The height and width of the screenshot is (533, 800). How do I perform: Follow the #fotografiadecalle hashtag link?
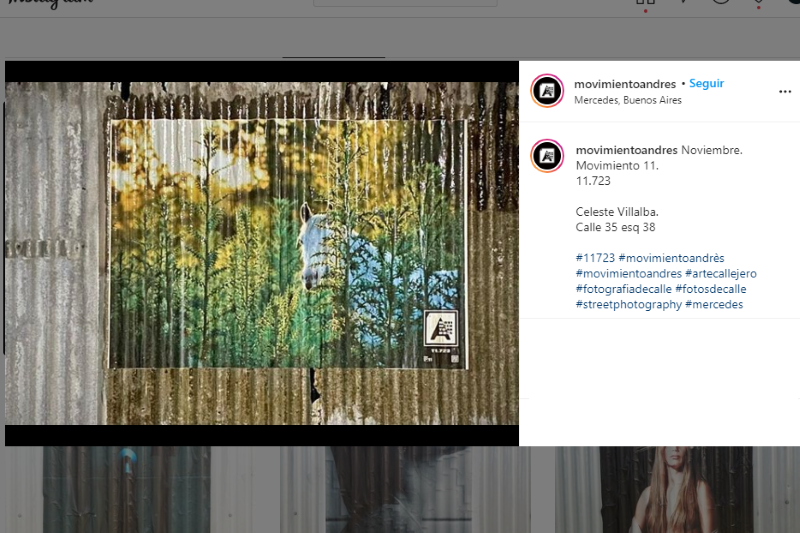tap(624, 289)
